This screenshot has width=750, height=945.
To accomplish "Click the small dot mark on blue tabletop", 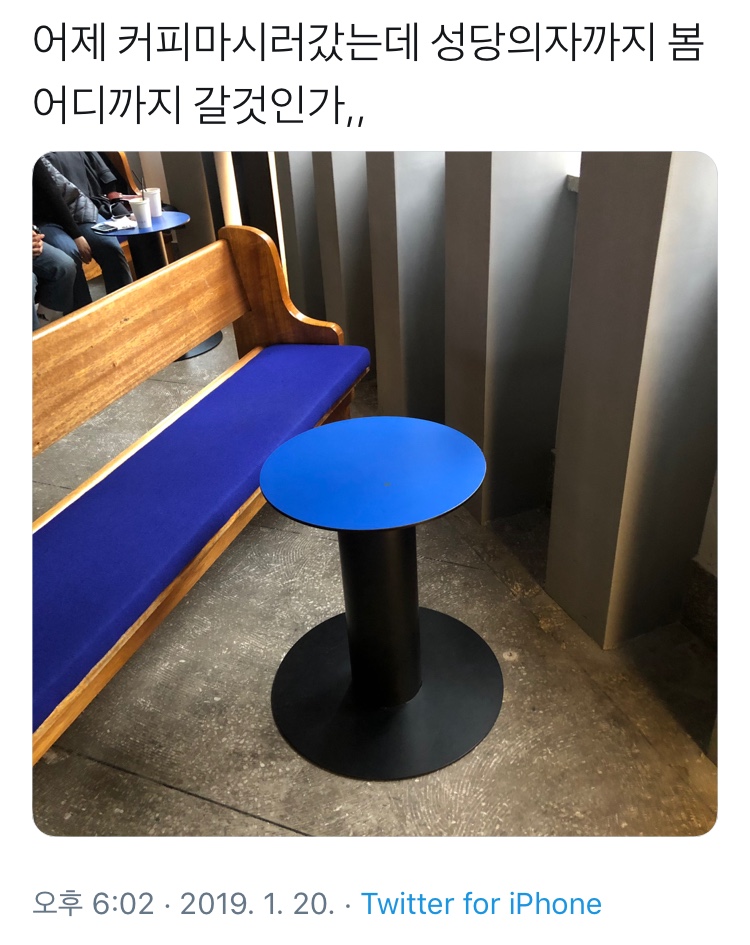I will [x=388, y=483].
